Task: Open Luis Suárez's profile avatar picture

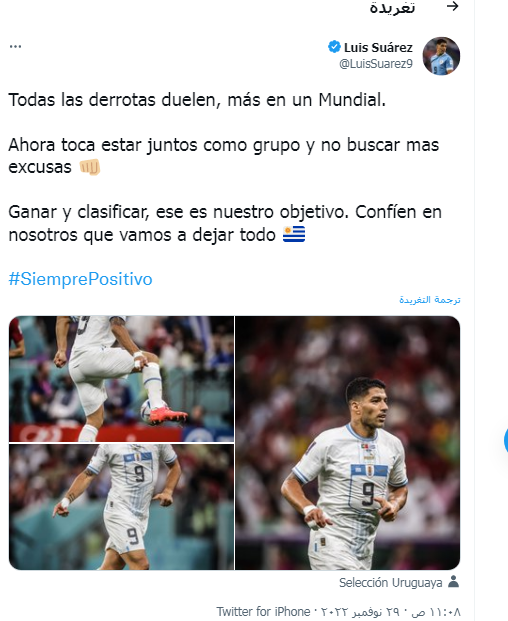Action: 441,56
